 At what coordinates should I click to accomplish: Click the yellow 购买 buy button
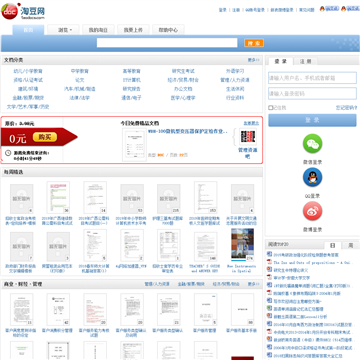45,137
